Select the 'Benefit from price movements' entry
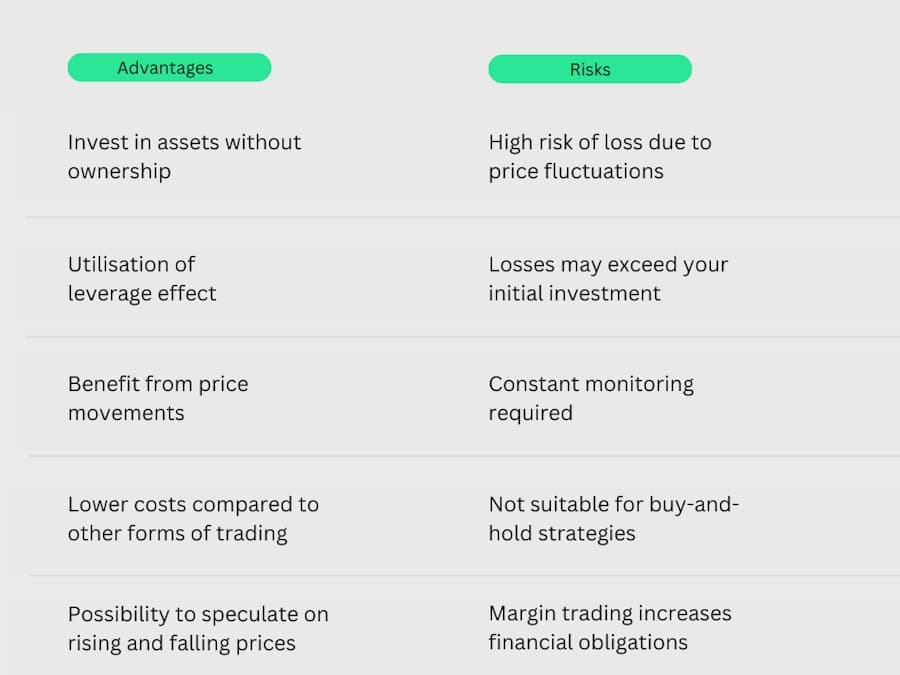This screenshot has width=900, height=675. (x=158, y=398)
